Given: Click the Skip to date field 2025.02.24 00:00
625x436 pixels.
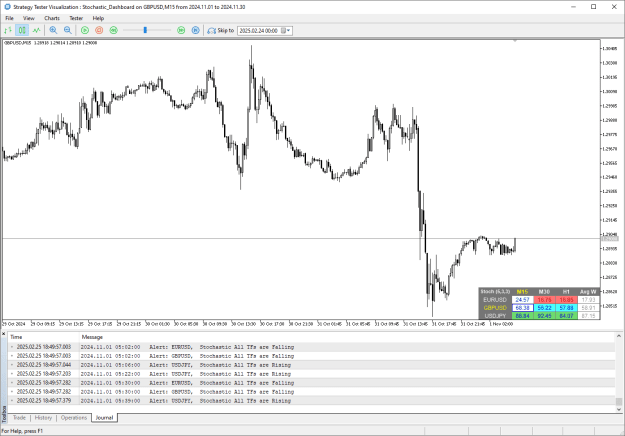Looking at the screenshot, I should [x=259, y=31].
